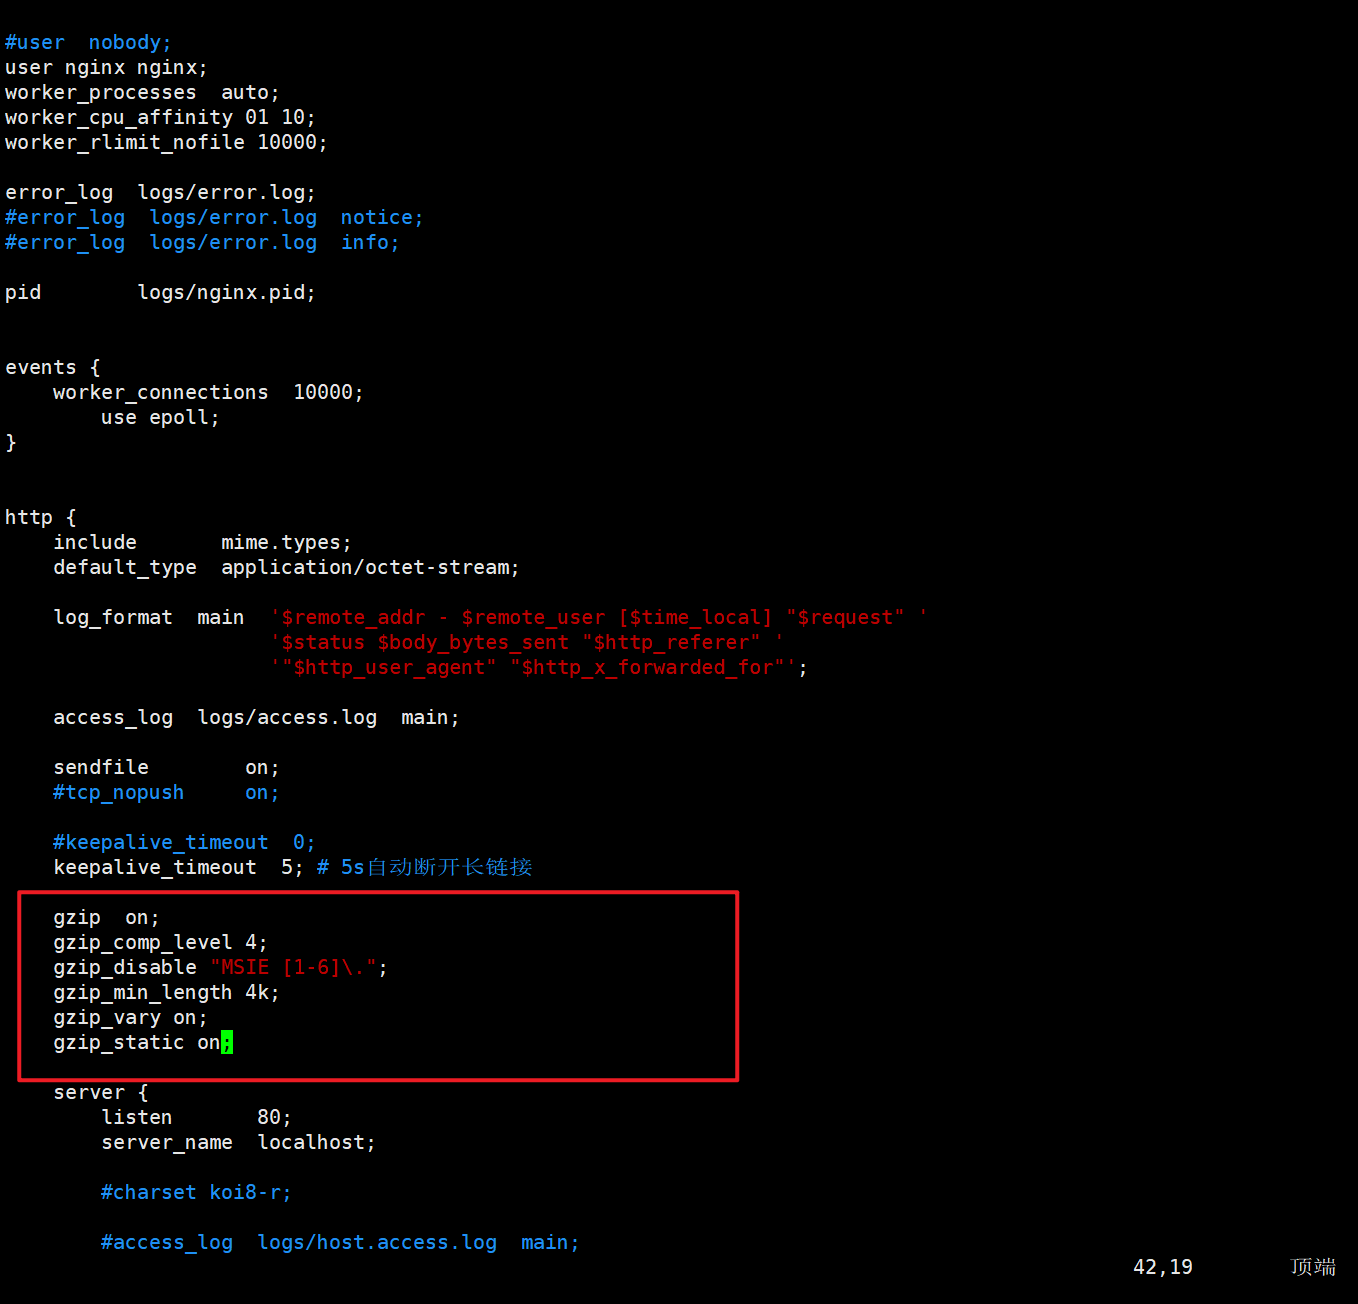
Task: Click 'default_type application/octet-stream;' line
Action: click(286, 568)
